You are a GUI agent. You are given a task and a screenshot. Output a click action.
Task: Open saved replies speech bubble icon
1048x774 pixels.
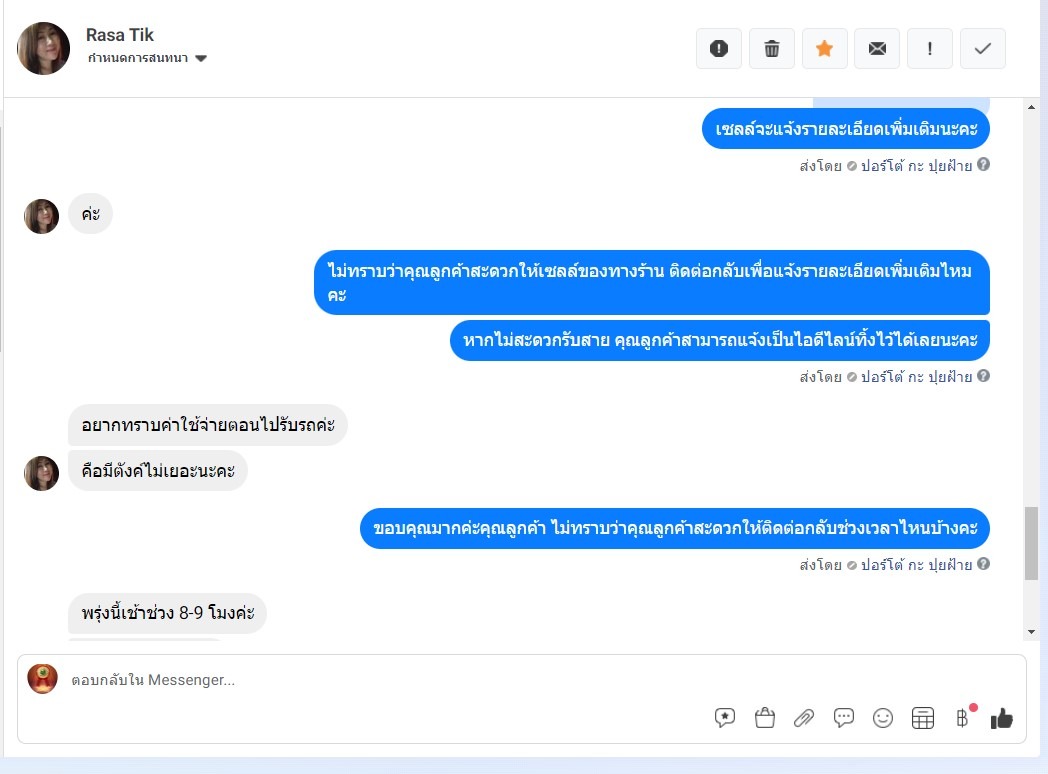pos(843,719)
